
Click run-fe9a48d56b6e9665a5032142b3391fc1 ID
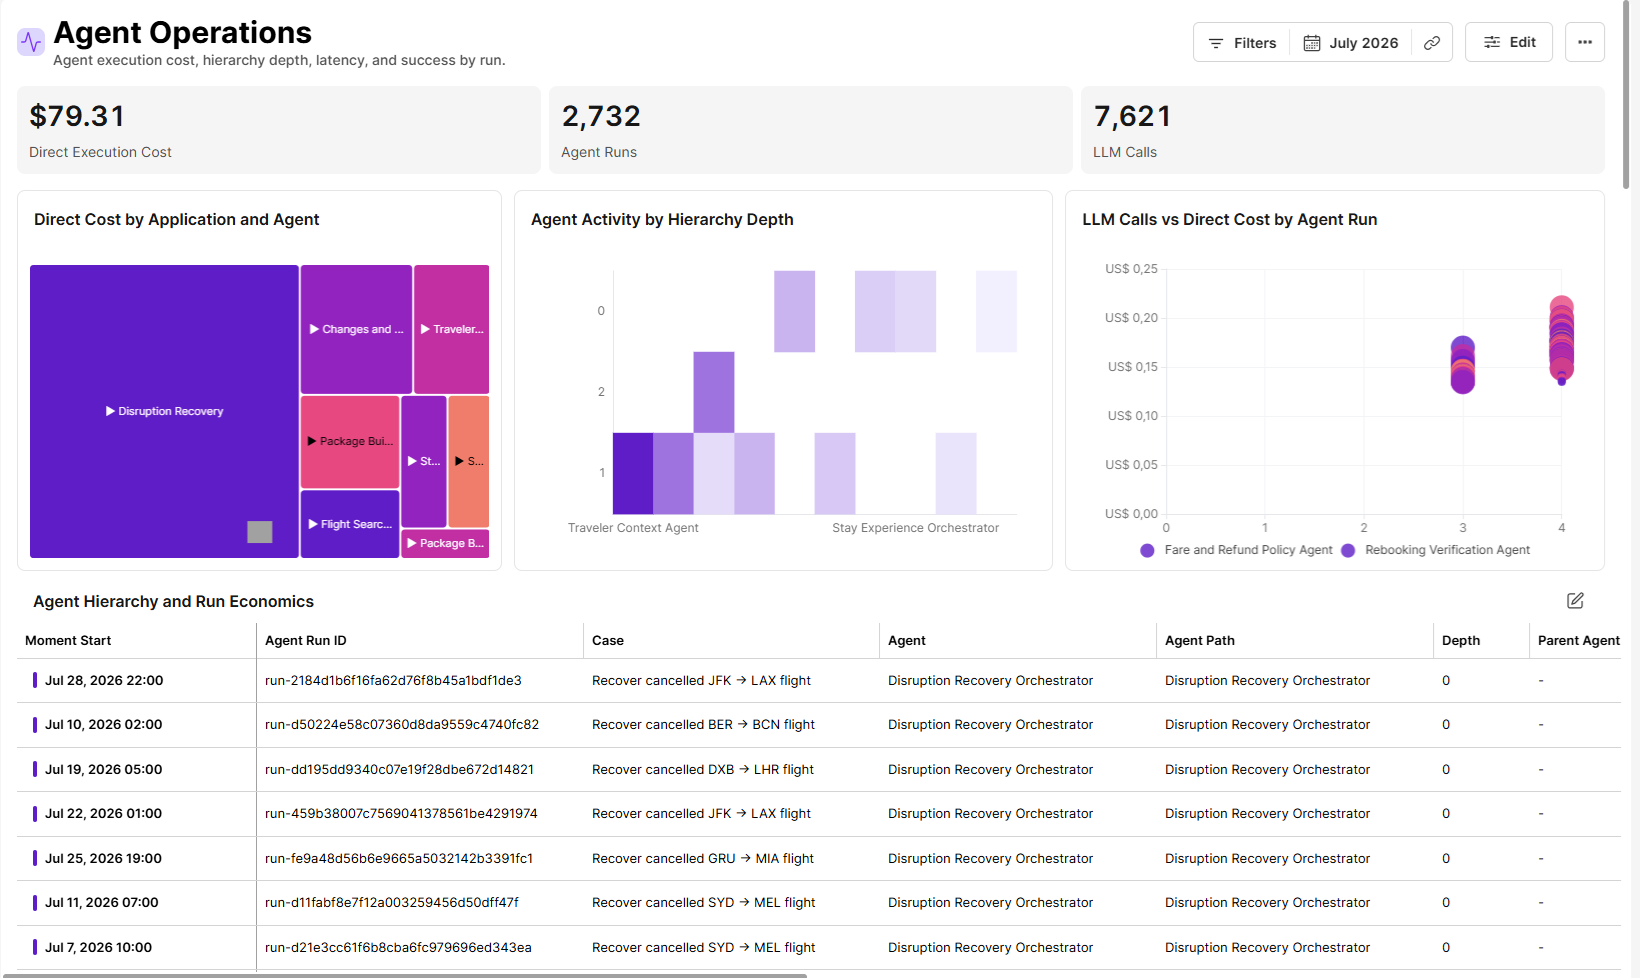coord(399,858)
